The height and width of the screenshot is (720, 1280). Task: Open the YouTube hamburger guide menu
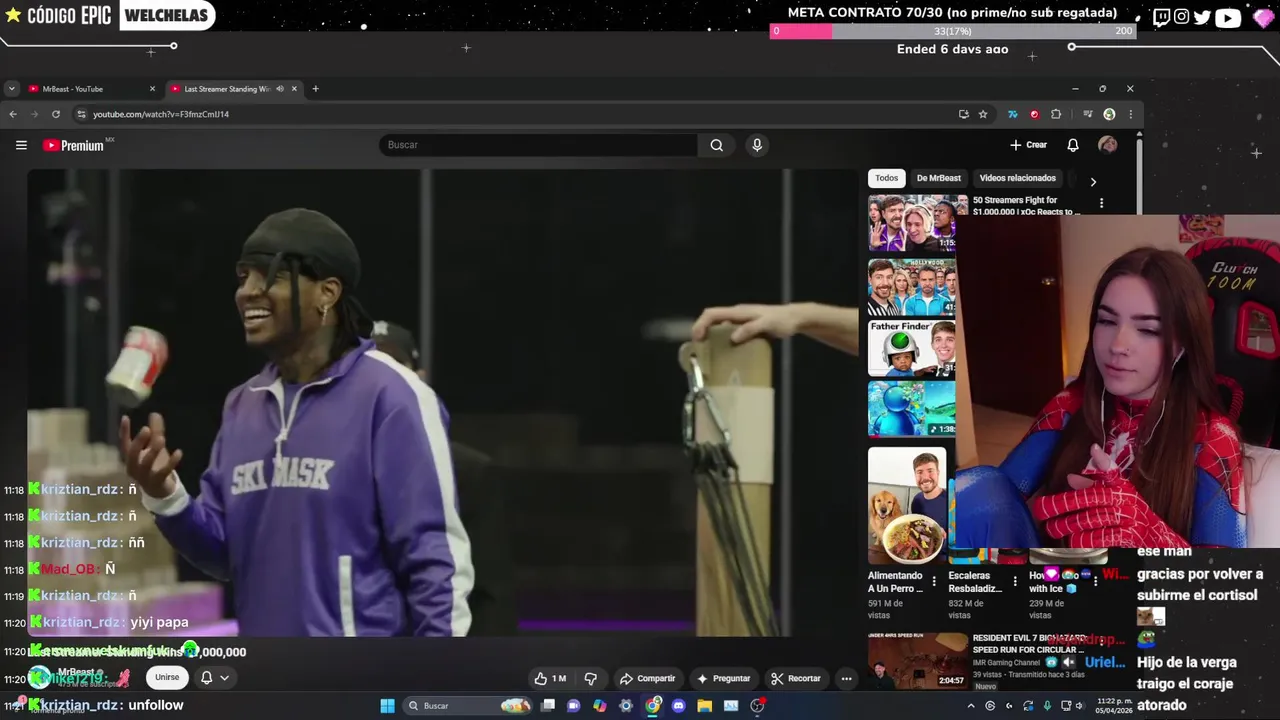[x=21, y=145]
